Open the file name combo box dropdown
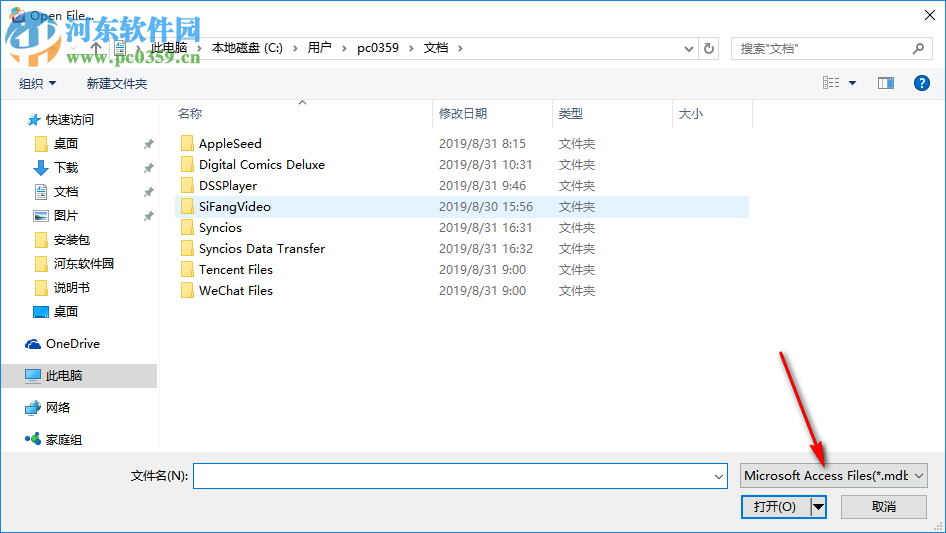Screen dimensions: 946x533 (719, 476)
